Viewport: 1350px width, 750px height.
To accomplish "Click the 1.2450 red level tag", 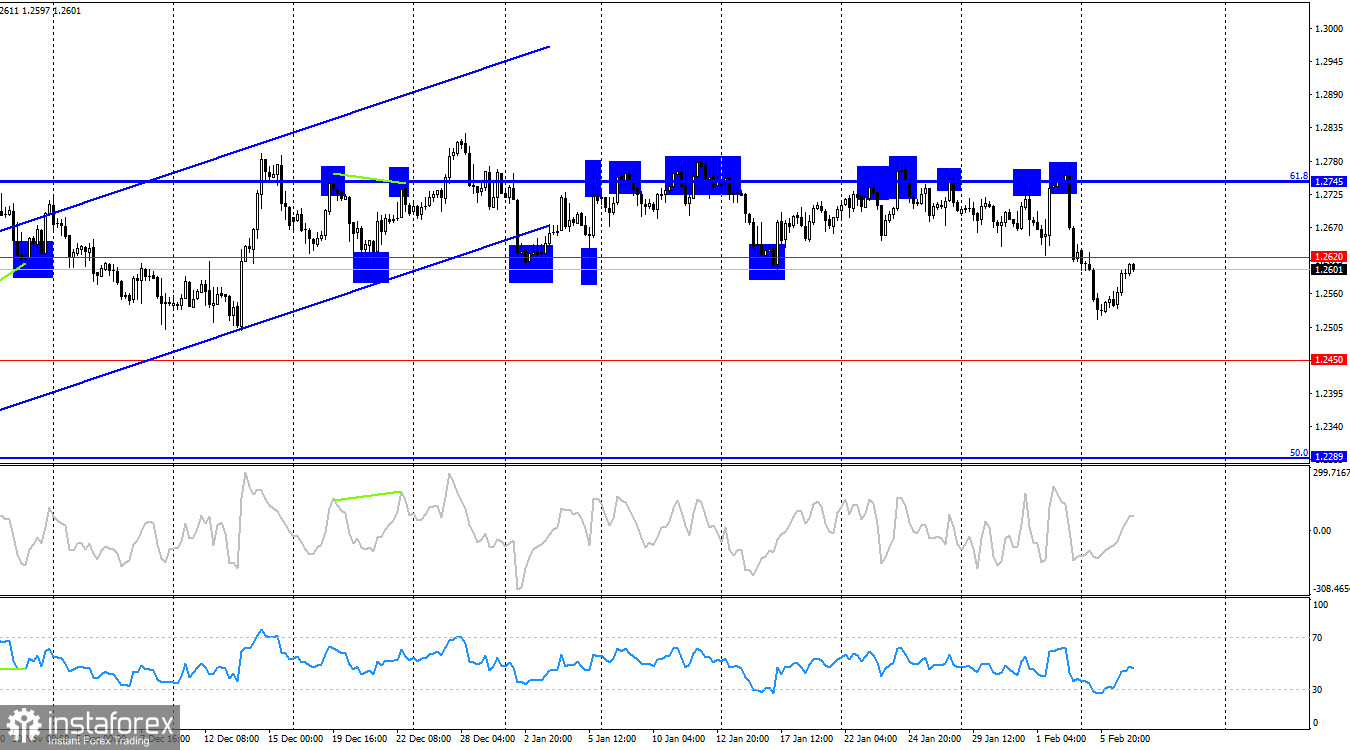I will [1329, 359].
